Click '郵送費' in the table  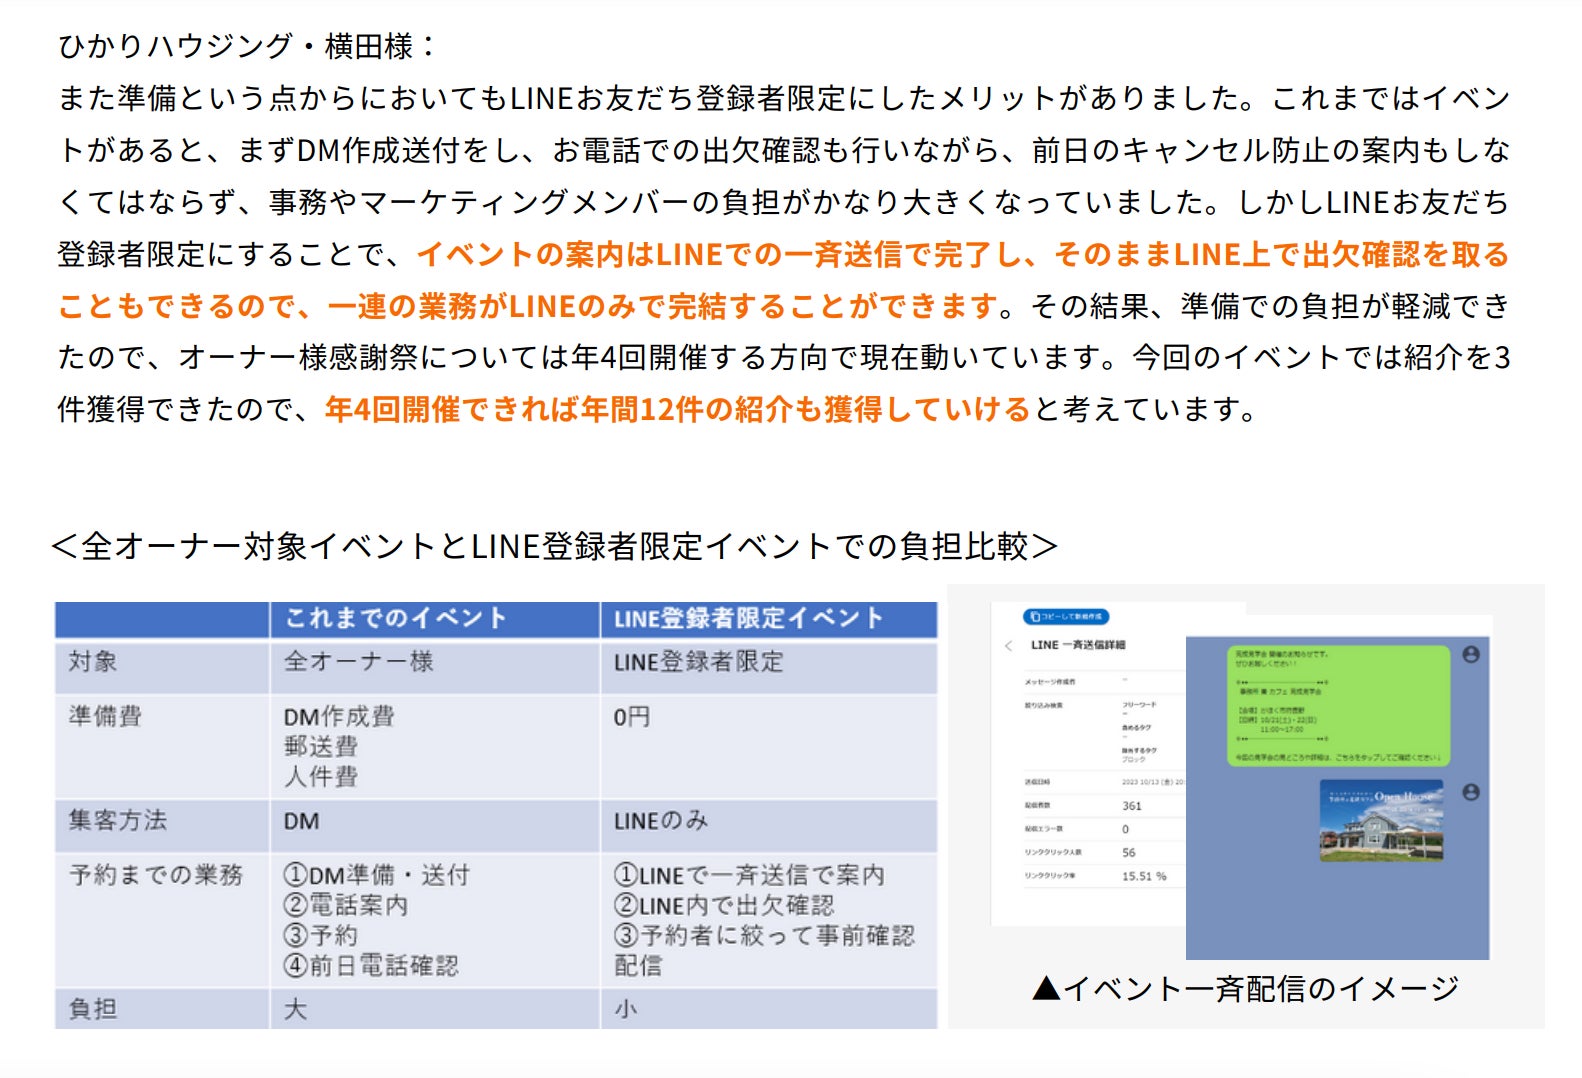click(x=321, y=746)
